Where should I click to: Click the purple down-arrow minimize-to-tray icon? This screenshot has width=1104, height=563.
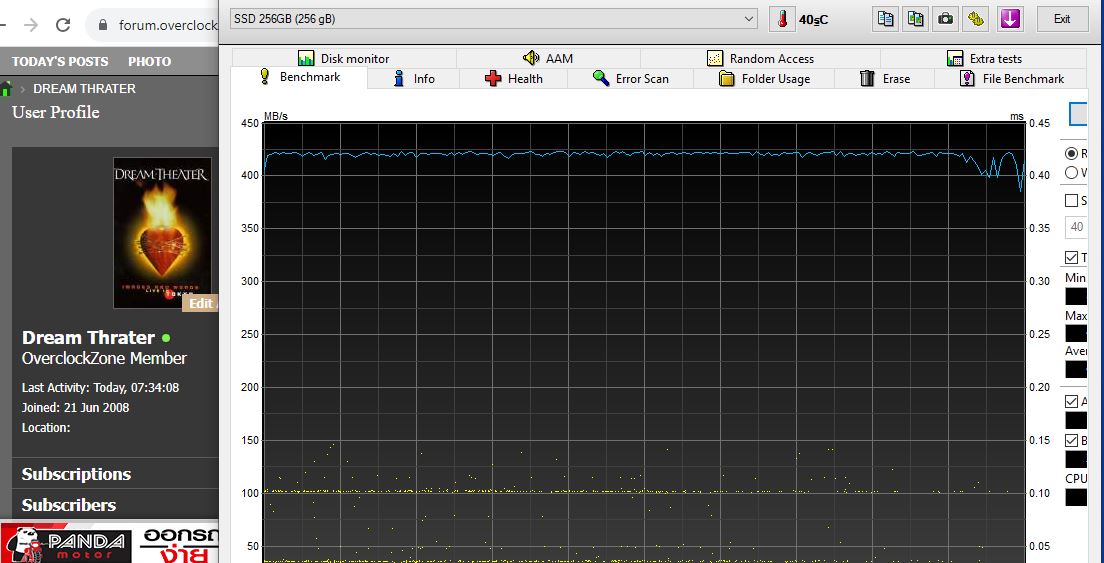coord(1010,19)
